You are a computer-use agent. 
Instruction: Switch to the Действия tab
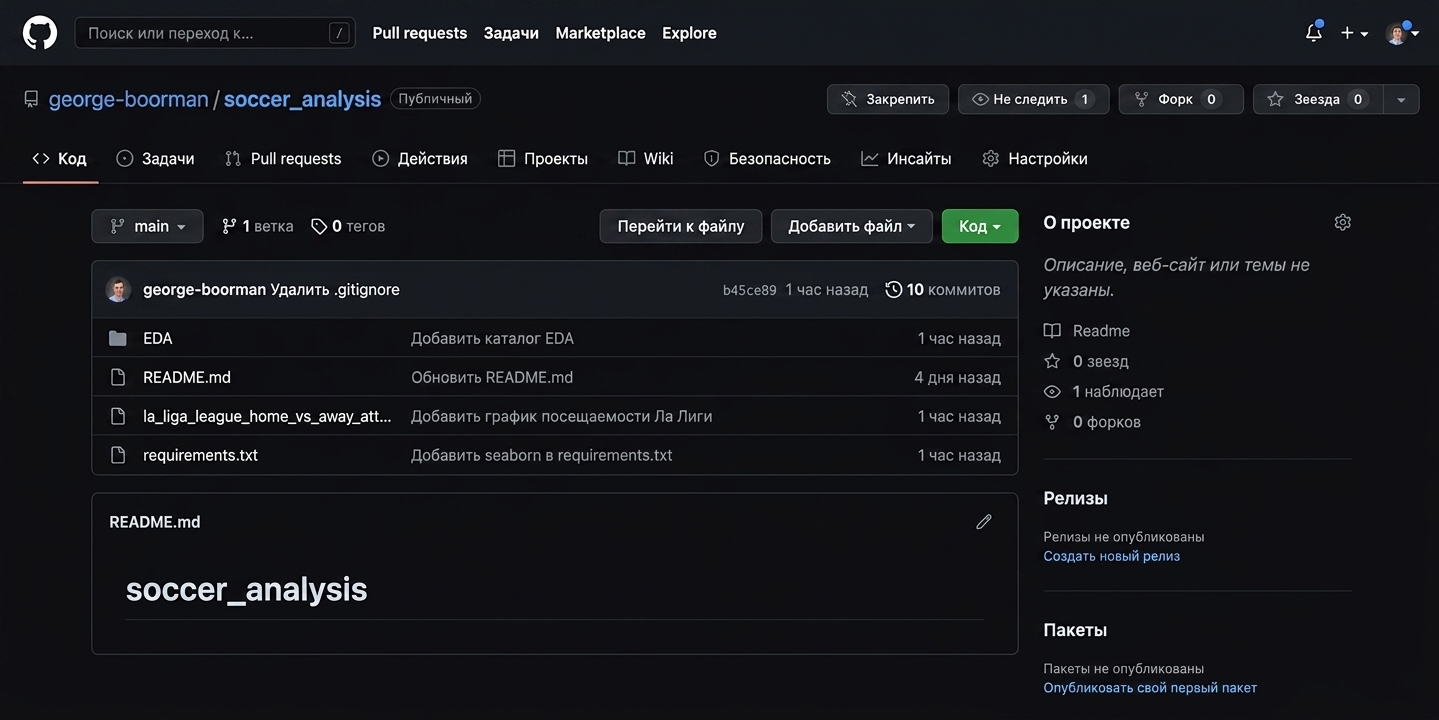click(x=420, y=158)
